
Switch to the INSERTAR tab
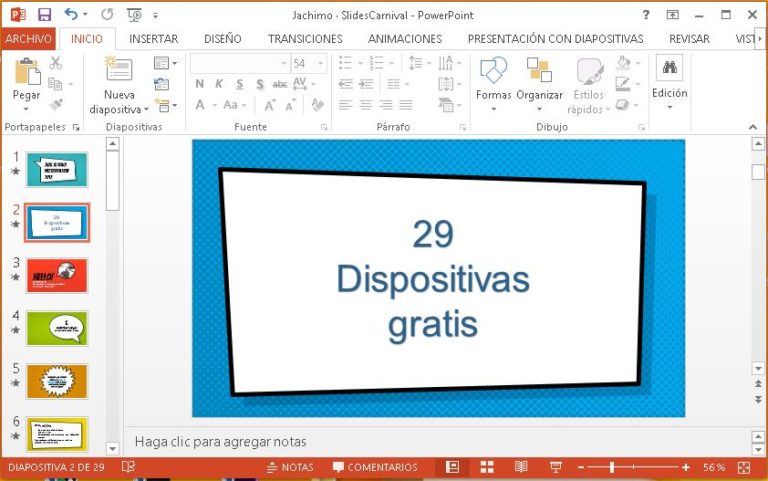[x=153, y=39]
